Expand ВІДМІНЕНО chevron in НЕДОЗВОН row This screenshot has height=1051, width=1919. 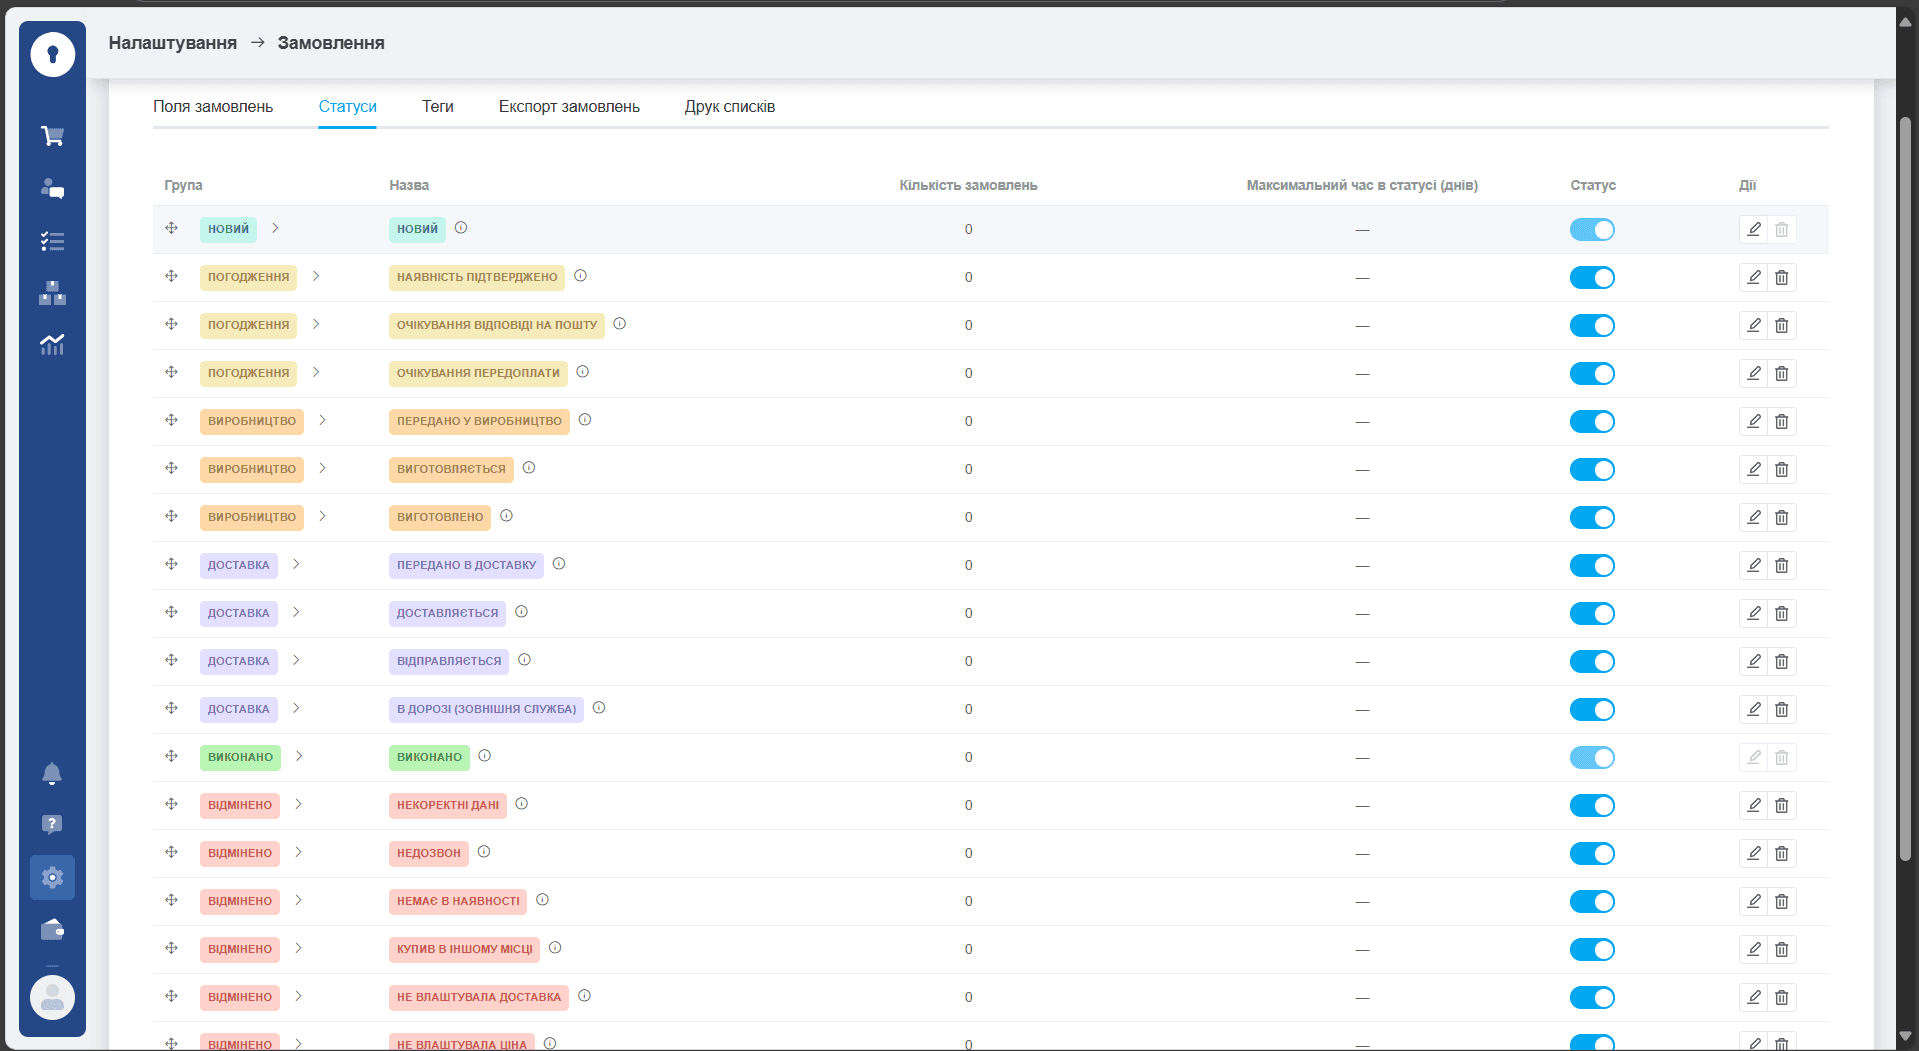pyautogui.click(x=298, y=852)
